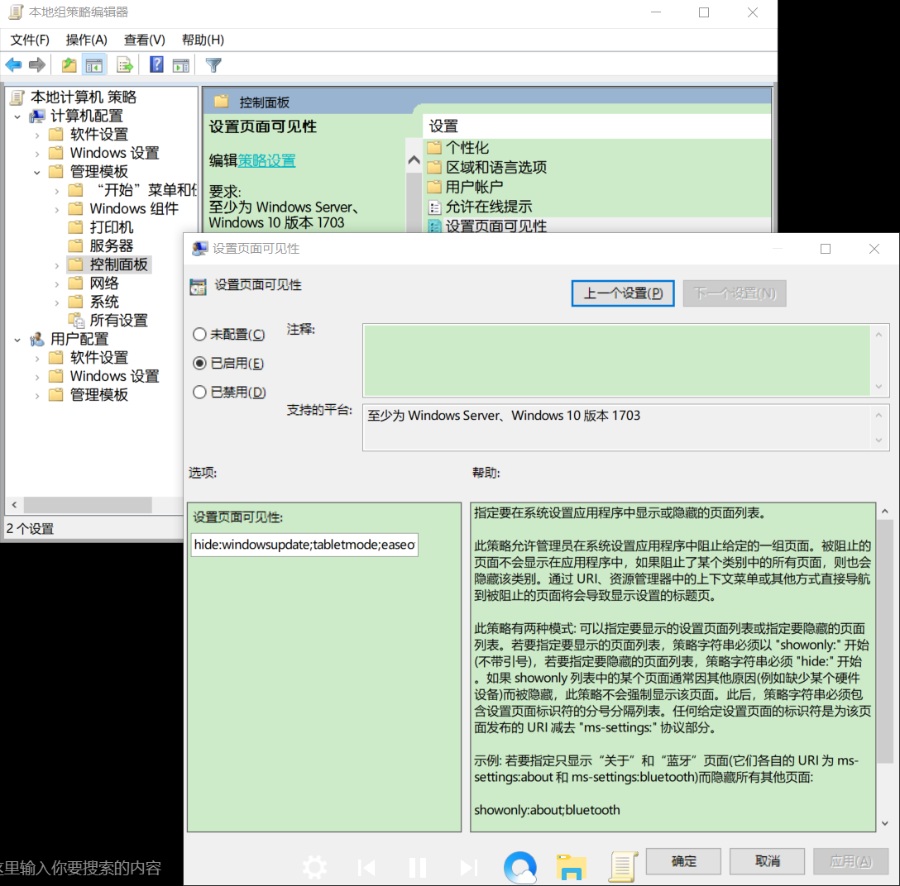Click the taskbar search box
The width and height of the screenshot is (900, 886).
(x=81, y=867)
